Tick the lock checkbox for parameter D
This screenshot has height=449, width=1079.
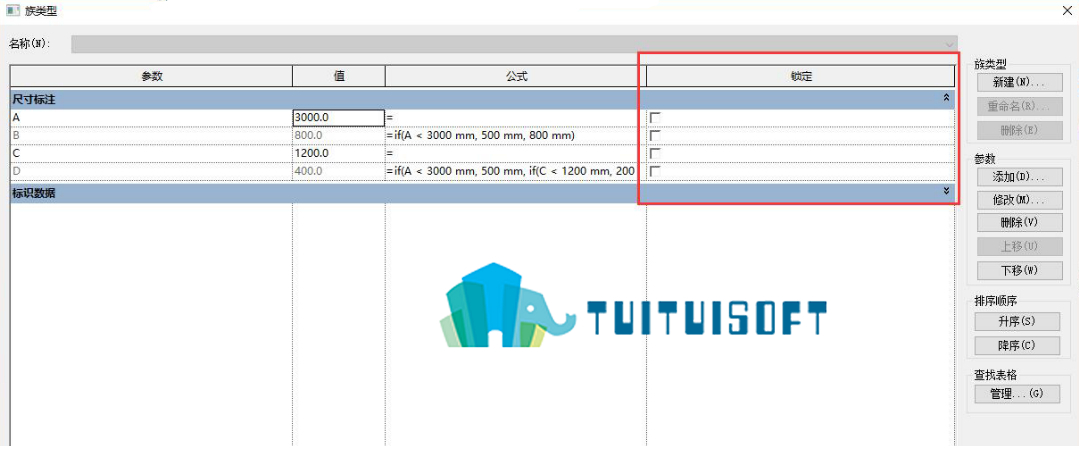pos(655,171)
